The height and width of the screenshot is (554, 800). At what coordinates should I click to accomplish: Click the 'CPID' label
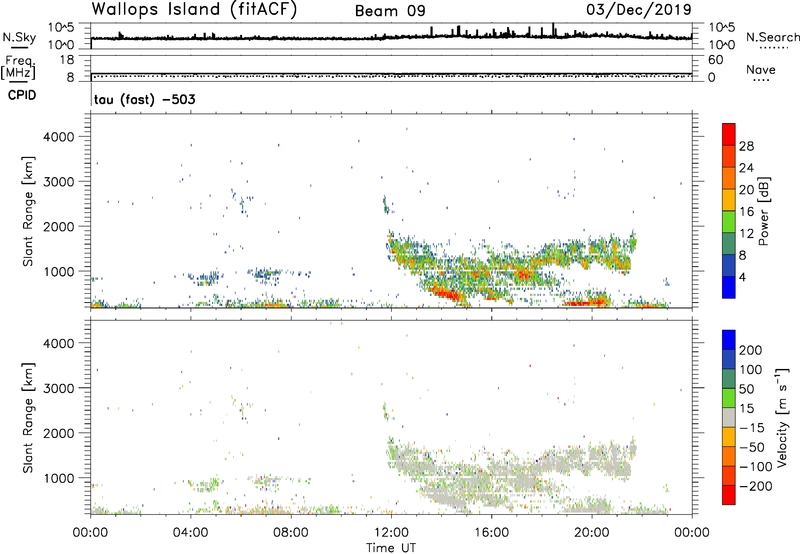coord(22,95)
